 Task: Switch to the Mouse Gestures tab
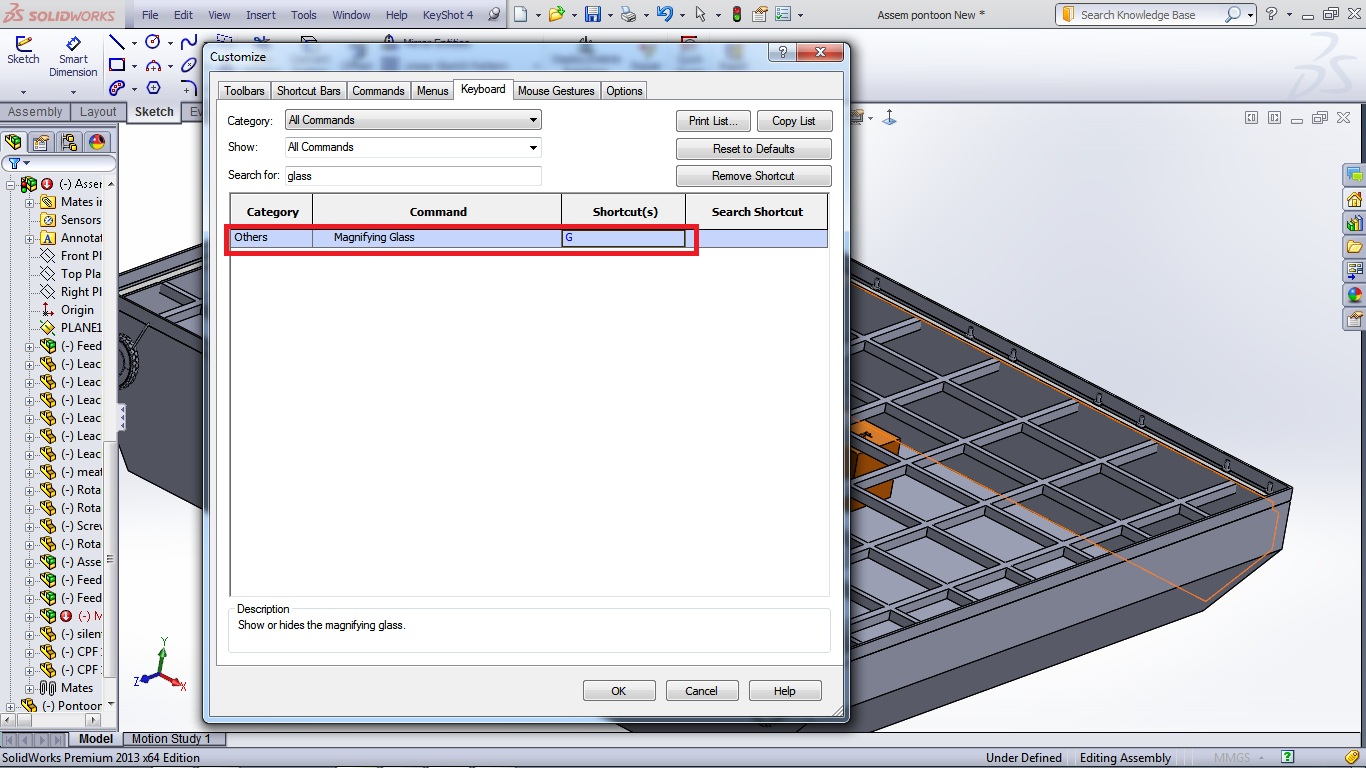pyautogui.click(x=556, y=91)
